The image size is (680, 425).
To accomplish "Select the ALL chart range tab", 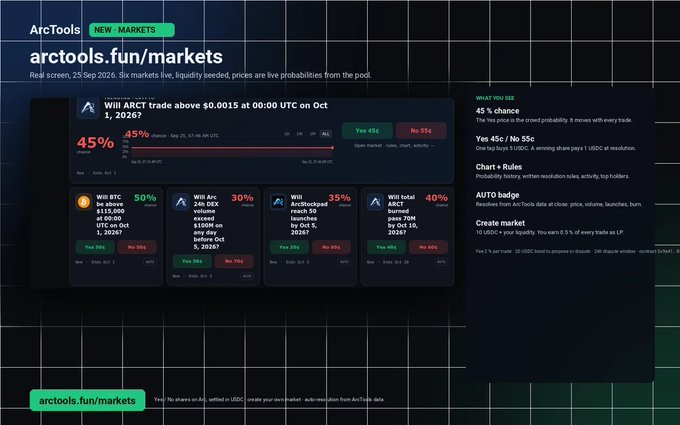I will point(325,134).
